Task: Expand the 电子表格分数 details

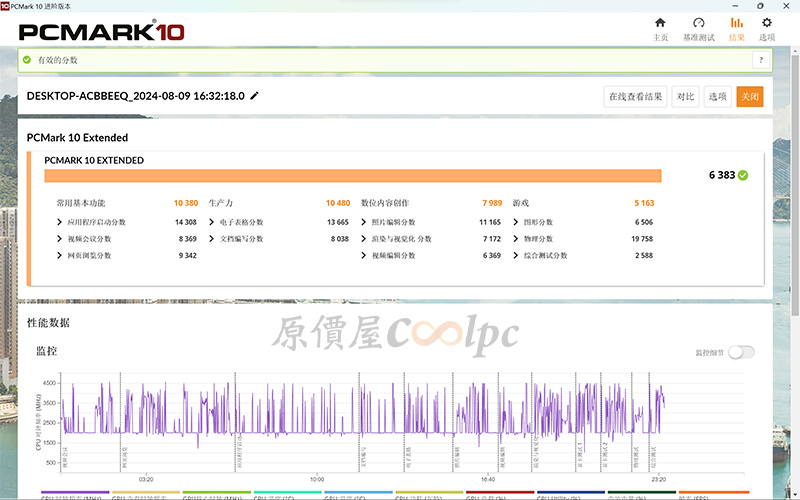Action: [x=211, y=222]
